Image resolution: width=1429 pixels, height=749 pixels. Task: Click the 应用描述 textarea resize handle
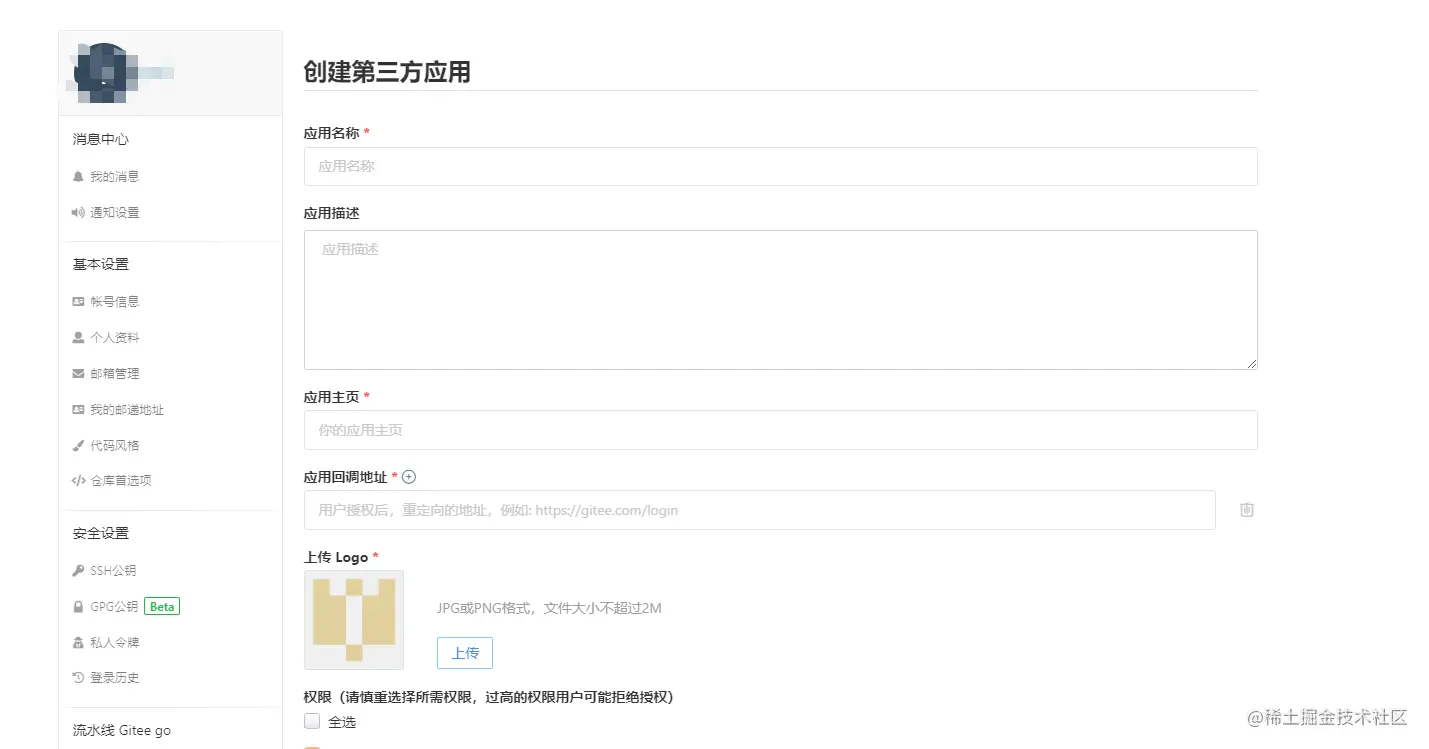pyautogui.click(x=1250, y=362)
